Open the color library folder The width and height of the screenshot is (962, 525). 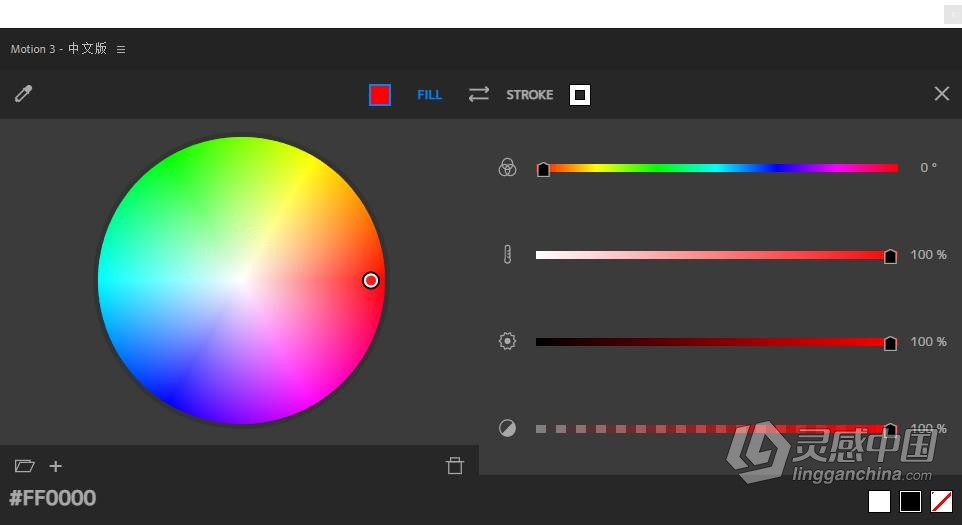coord(25,466)
